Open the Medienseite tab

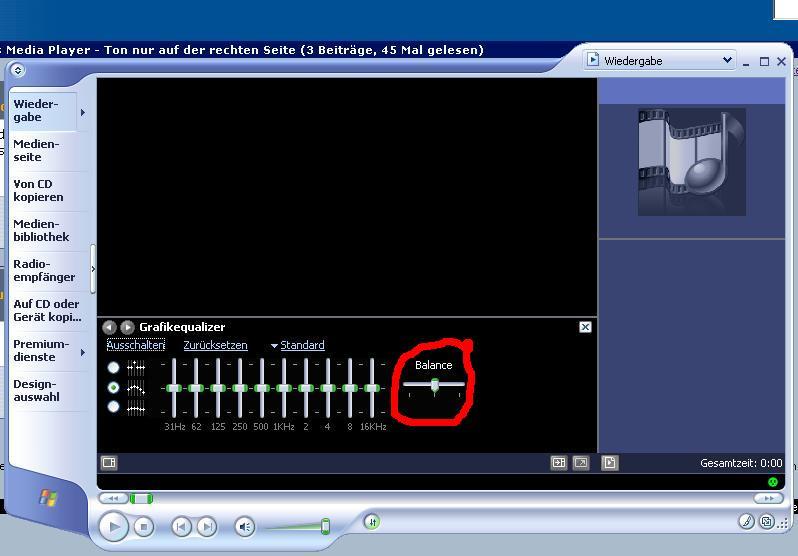tap(48, 151)
